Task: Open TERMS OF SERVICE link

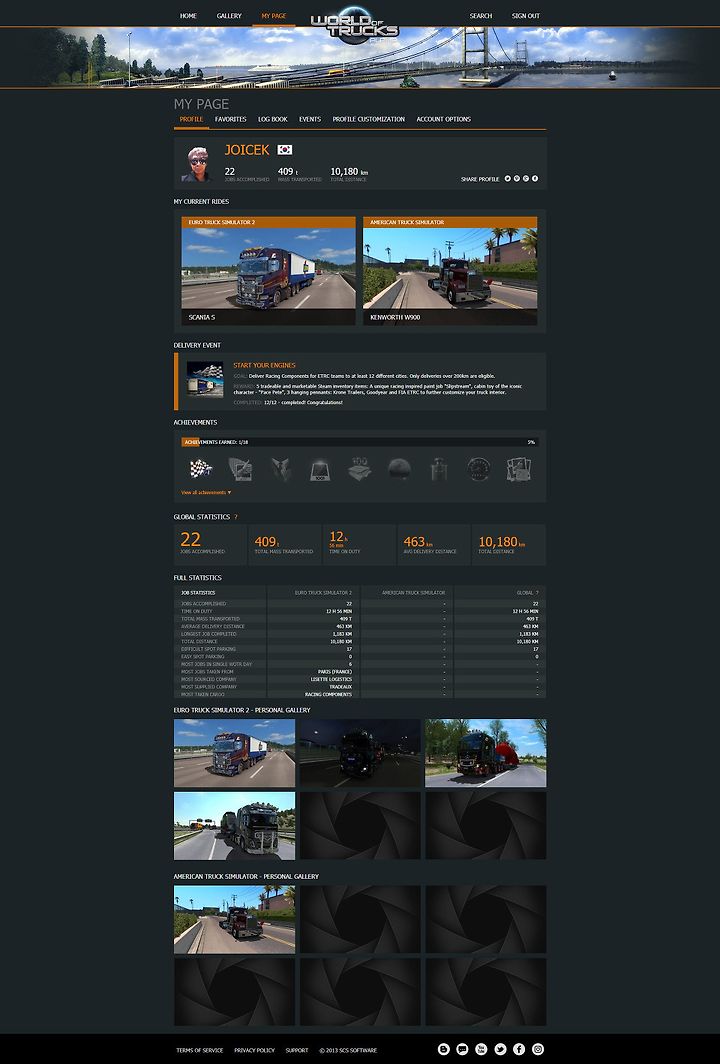Action: (200, 1050)
